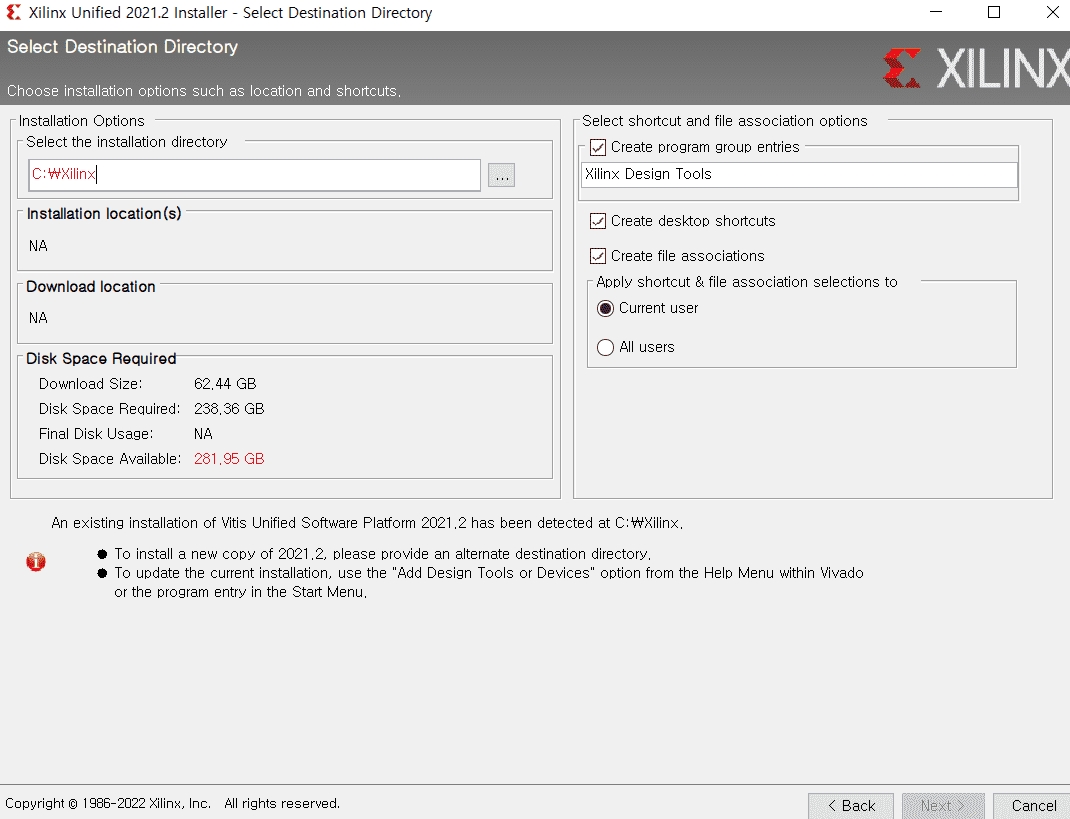Click the Download Size label

coord(91,384)
